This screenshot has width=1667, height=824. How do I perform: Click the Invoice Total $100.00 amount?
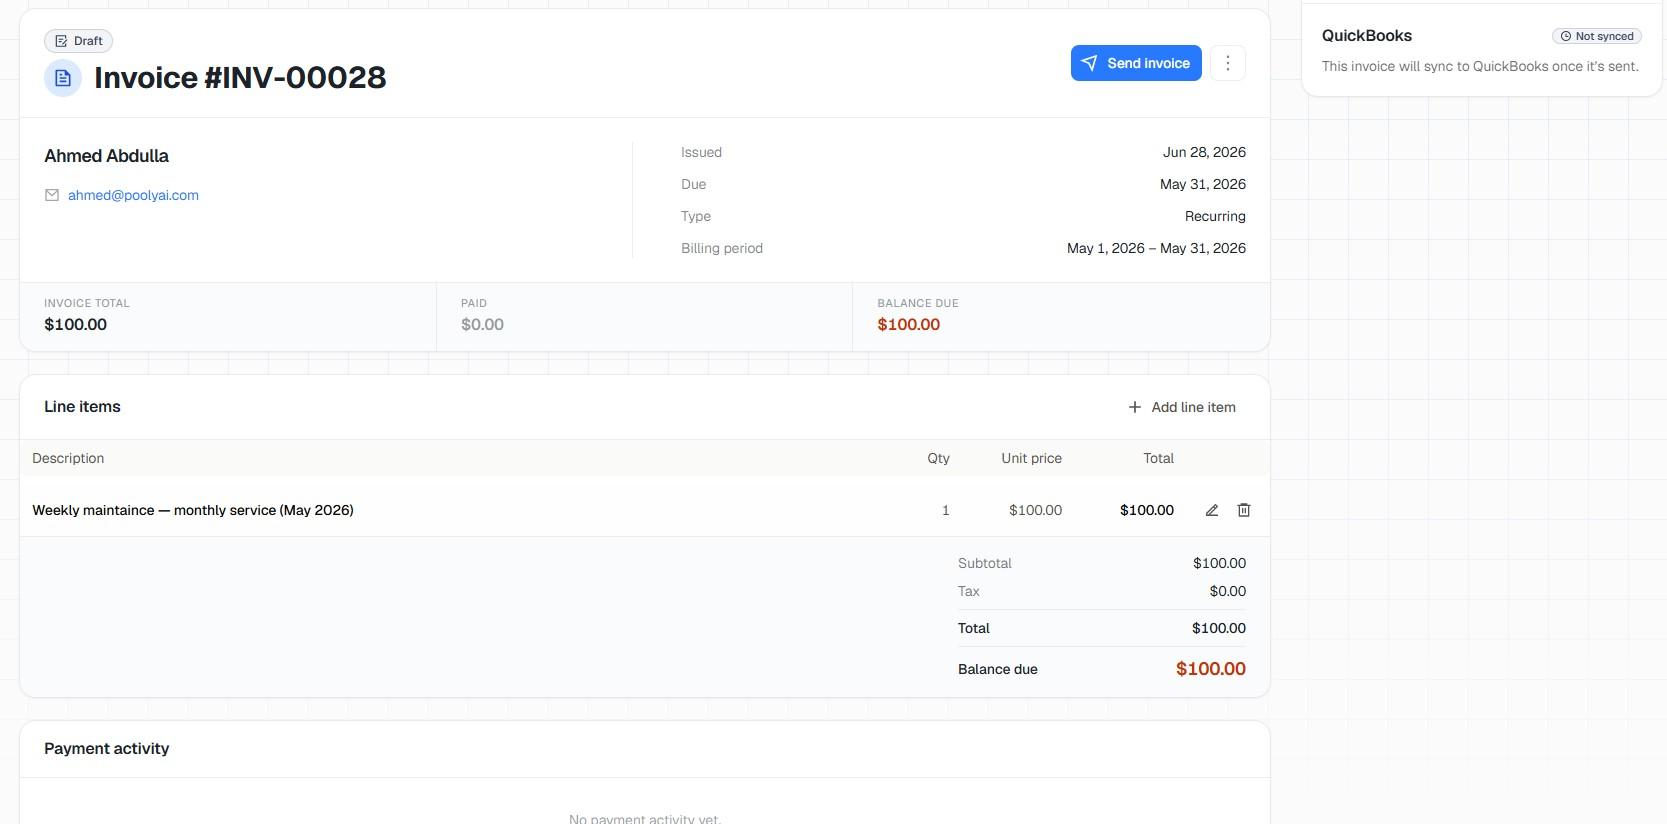pos(75,324)
